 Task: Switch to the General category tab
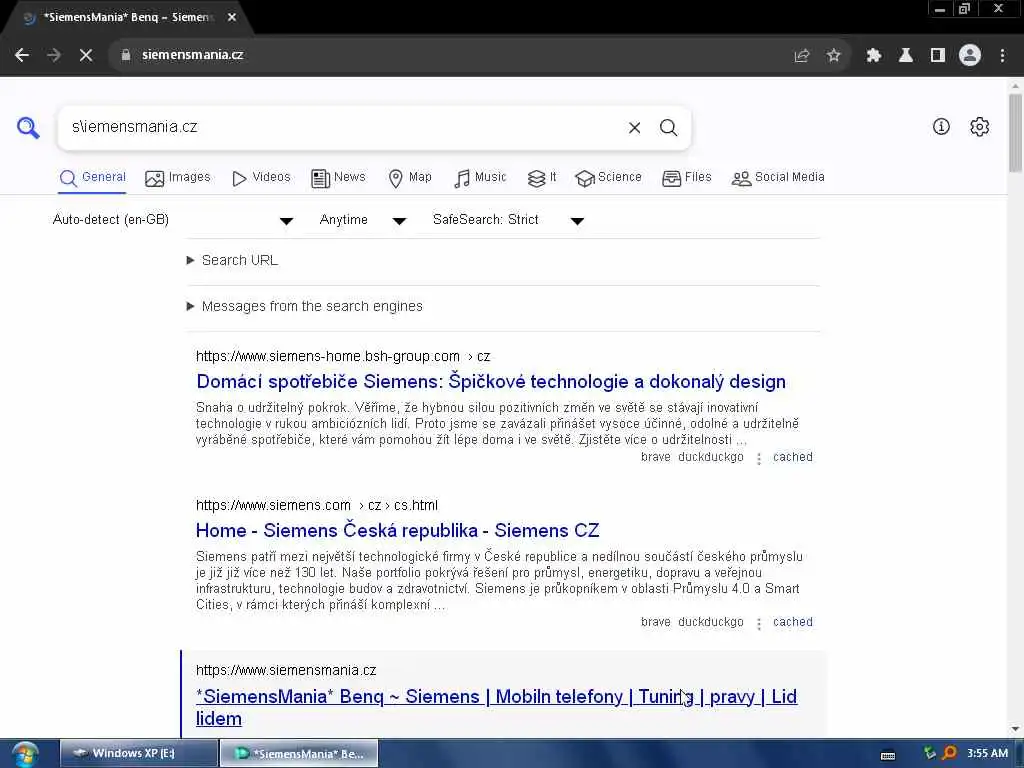point(92,178)
